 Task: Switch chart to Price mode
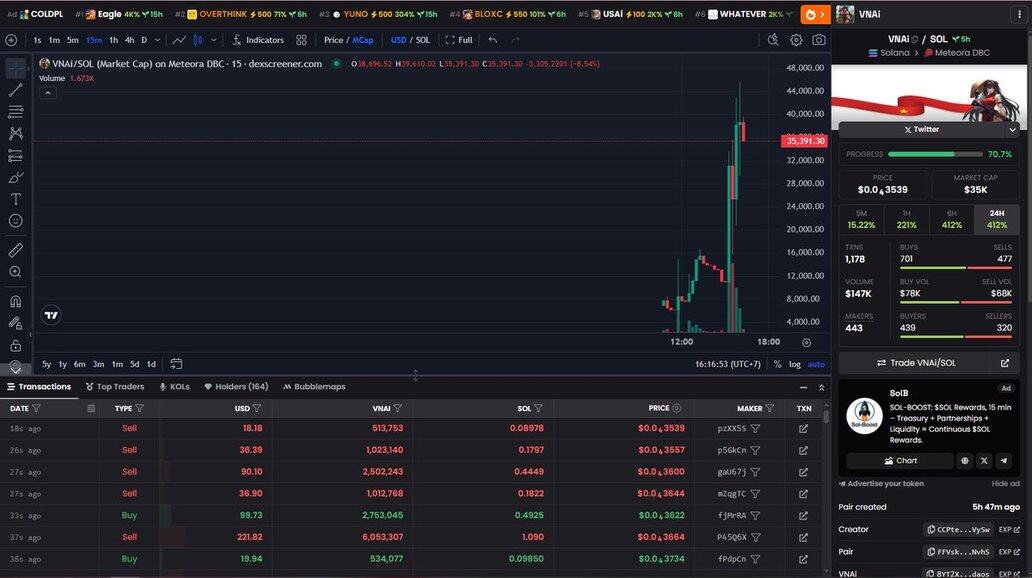coord(333,40)
